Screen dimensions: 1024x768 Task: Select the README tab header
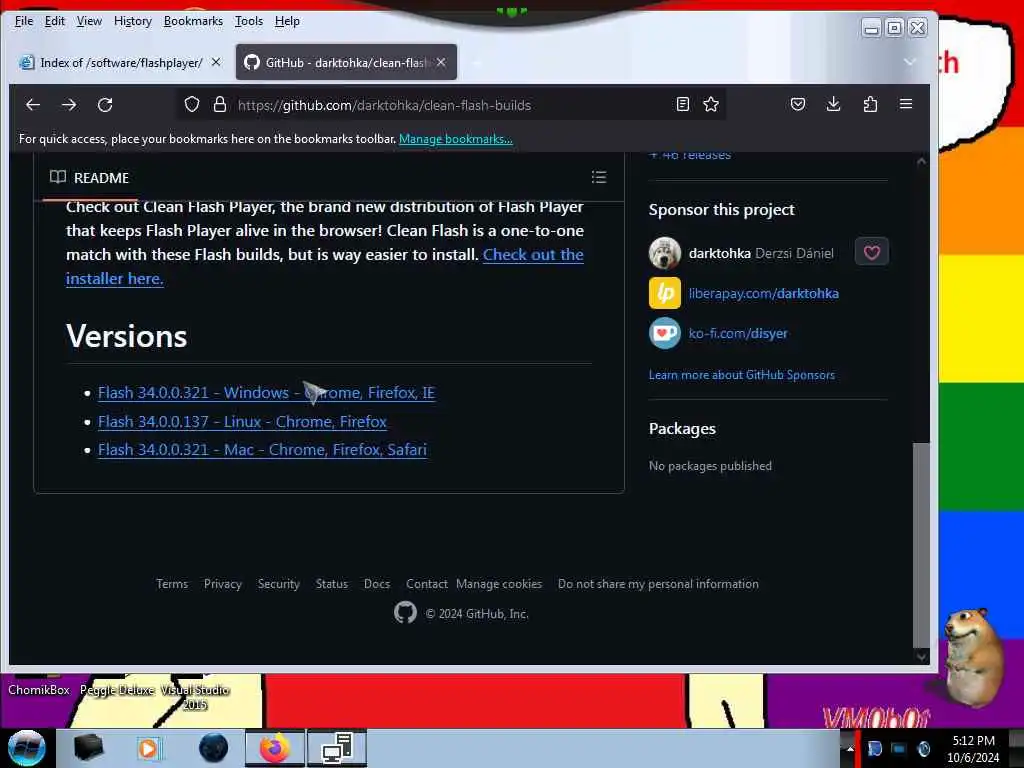coord(89,178)
